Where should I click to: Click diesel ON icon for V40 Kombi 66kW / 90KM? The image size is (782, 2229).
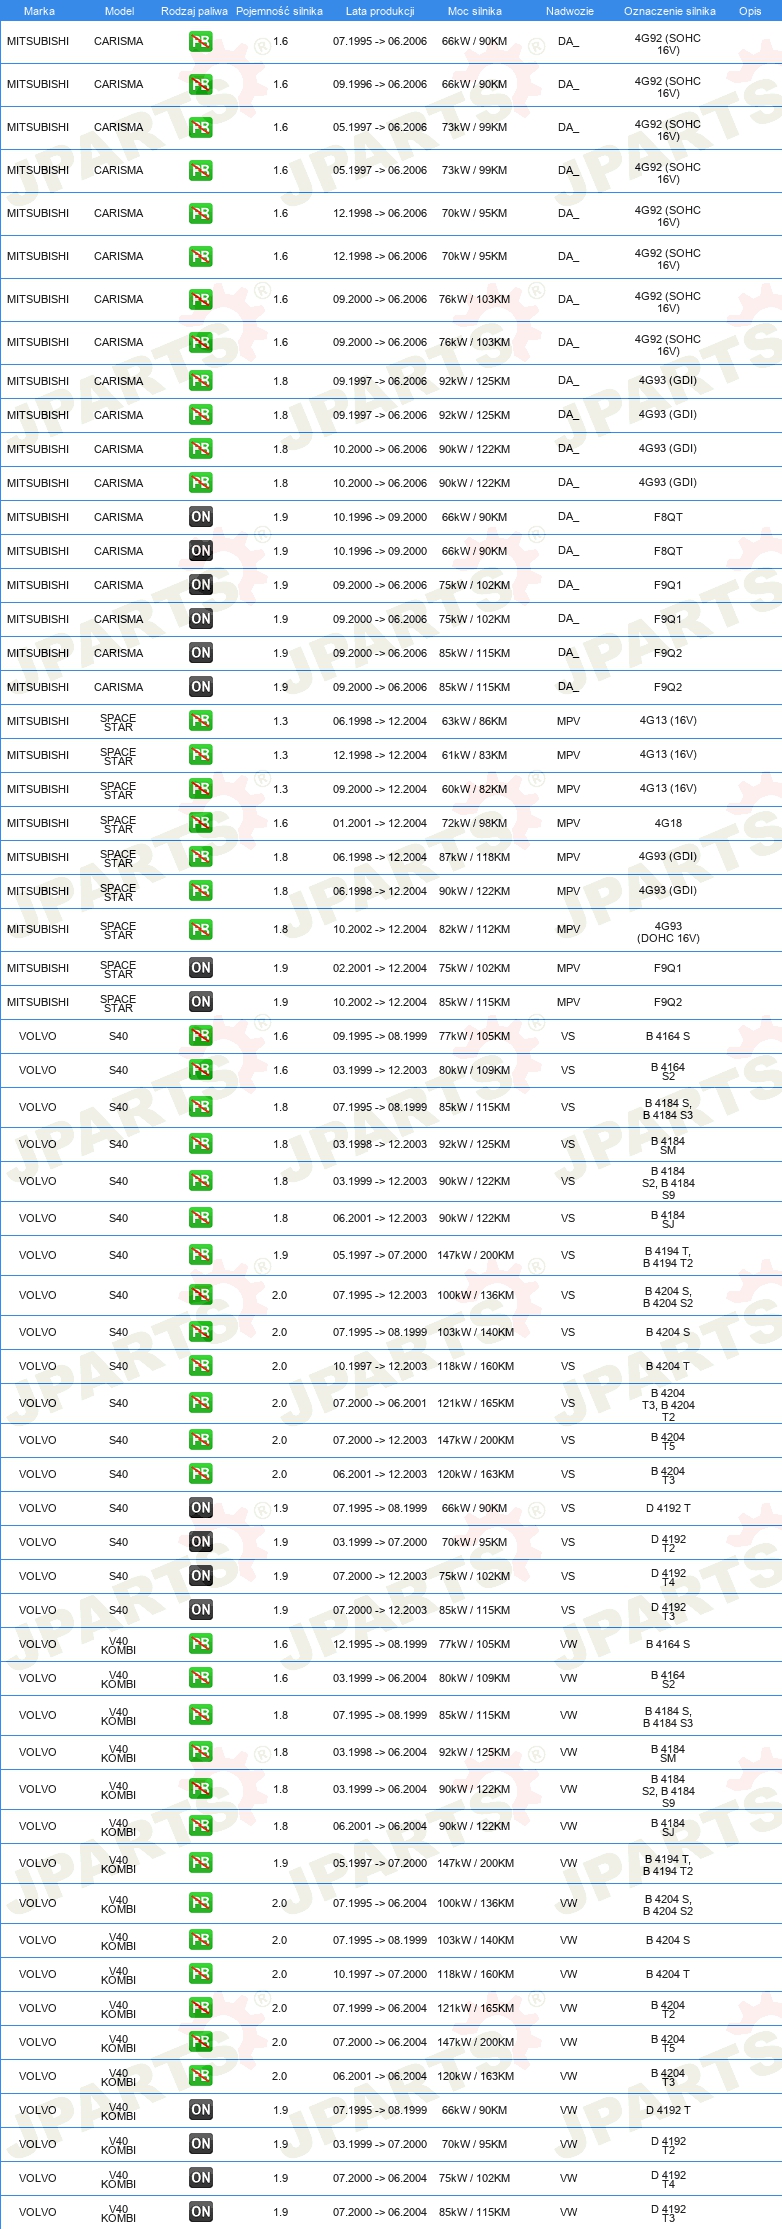pos(201,2110)
